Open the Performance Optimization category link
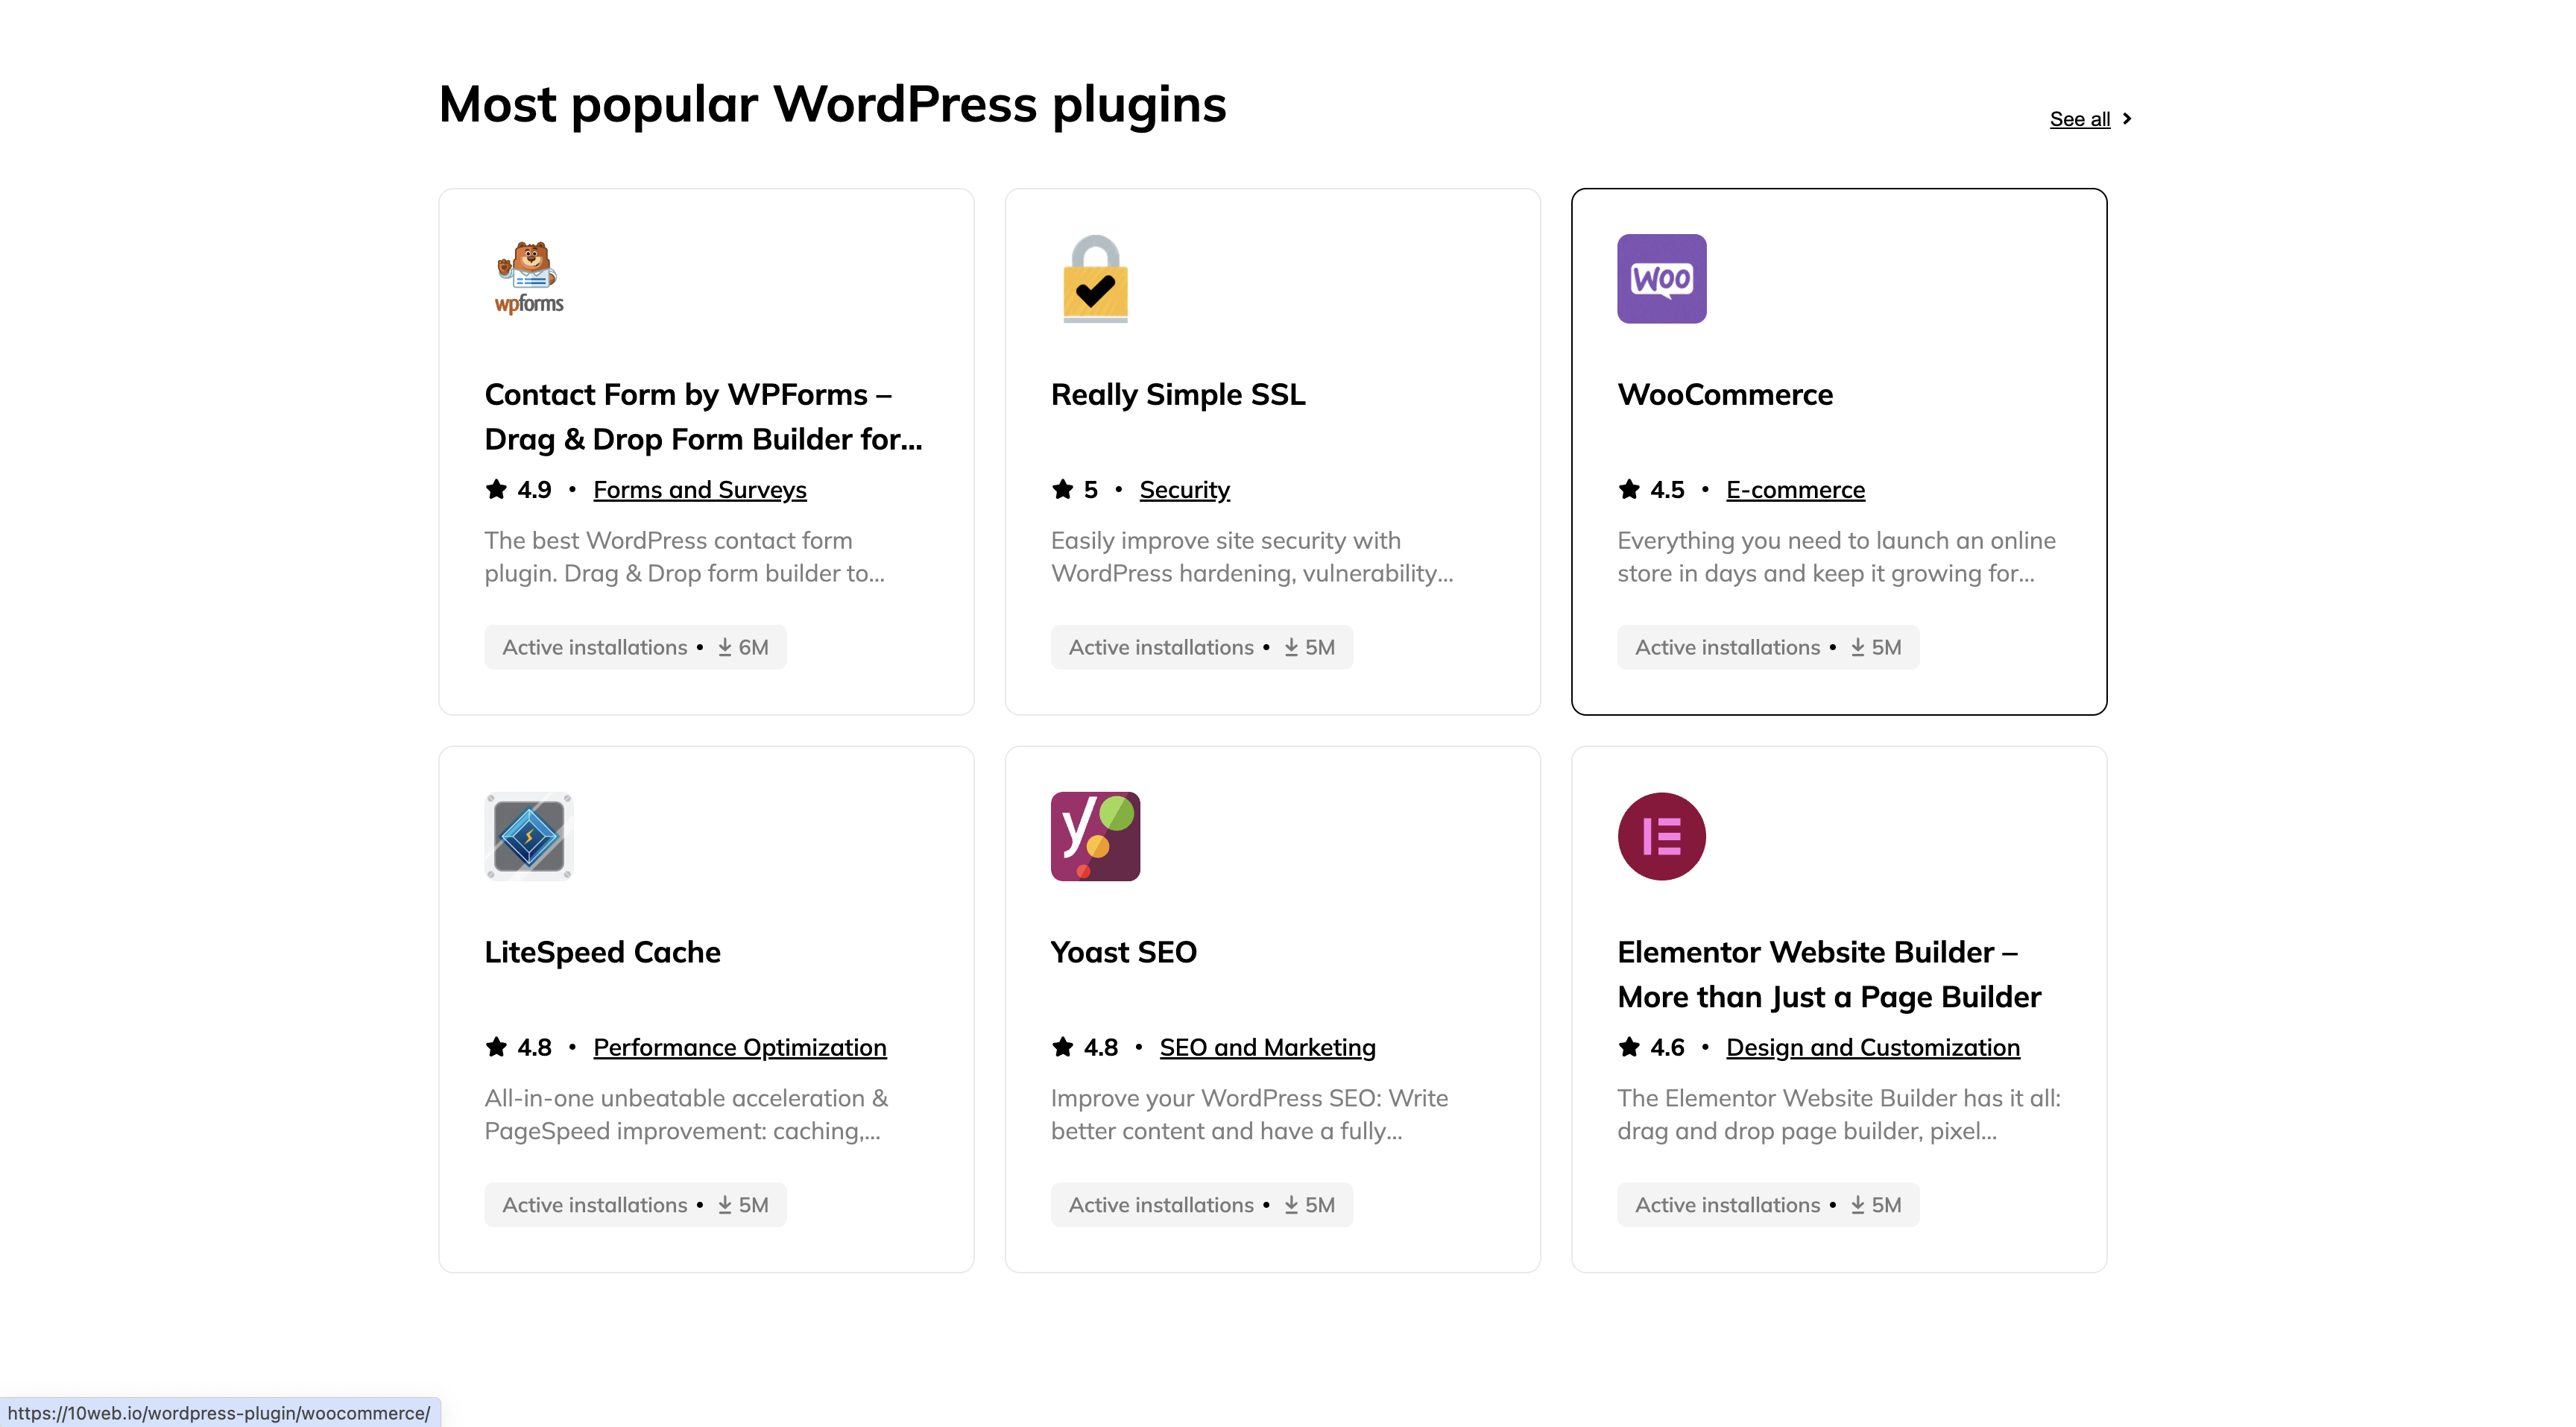The image size is (2576, 1427). (740, 1047)
